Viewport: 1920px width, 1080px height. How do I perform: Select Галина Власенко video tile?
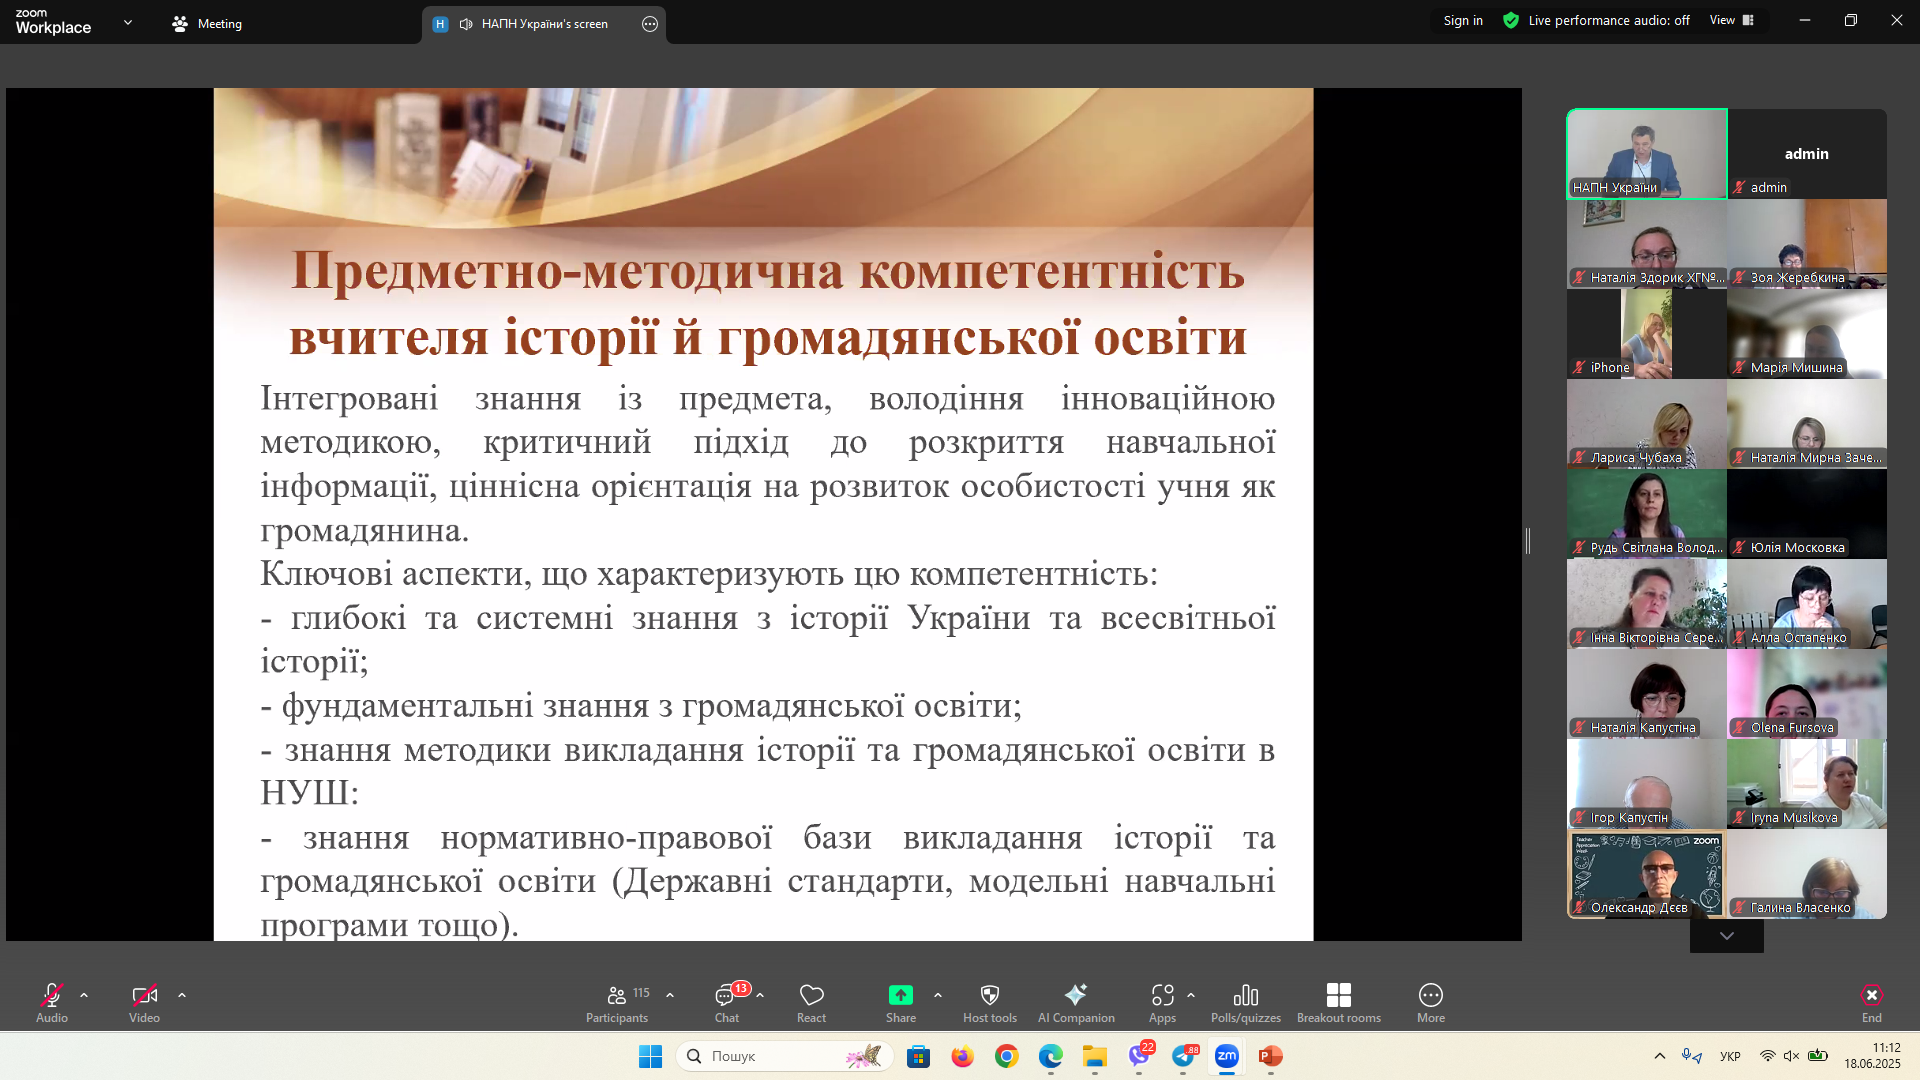1807,874
